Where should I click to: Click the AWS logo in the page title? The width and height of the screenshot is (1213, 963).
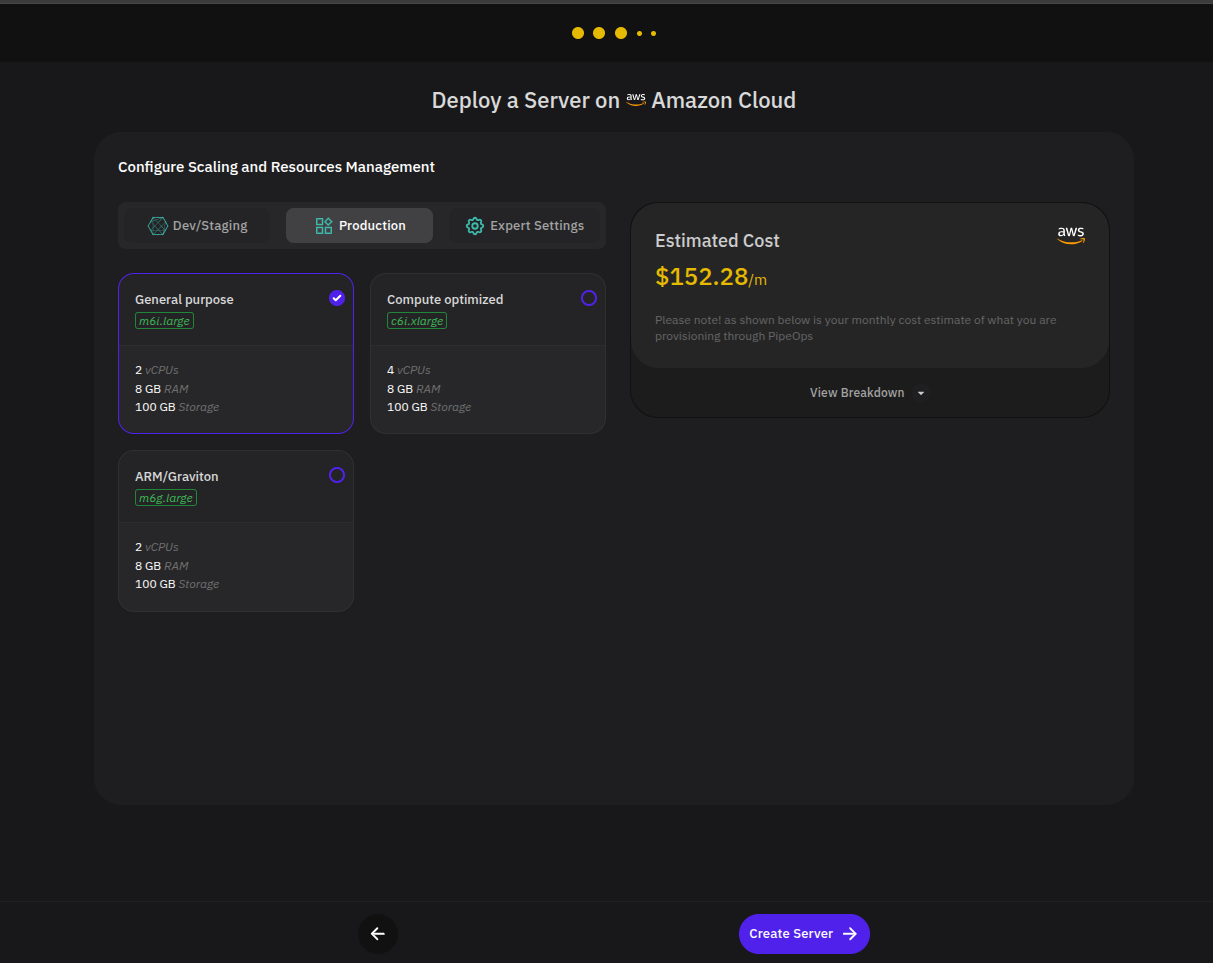(x=636, y=100)
